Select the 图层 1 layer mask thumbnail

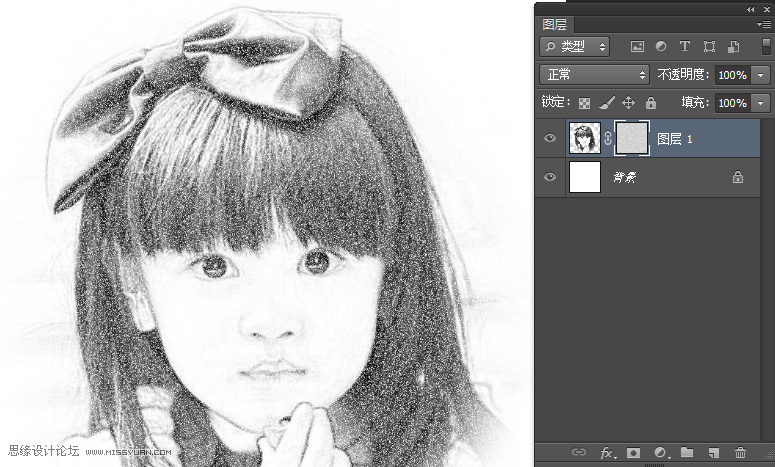(x=631, y=138)
